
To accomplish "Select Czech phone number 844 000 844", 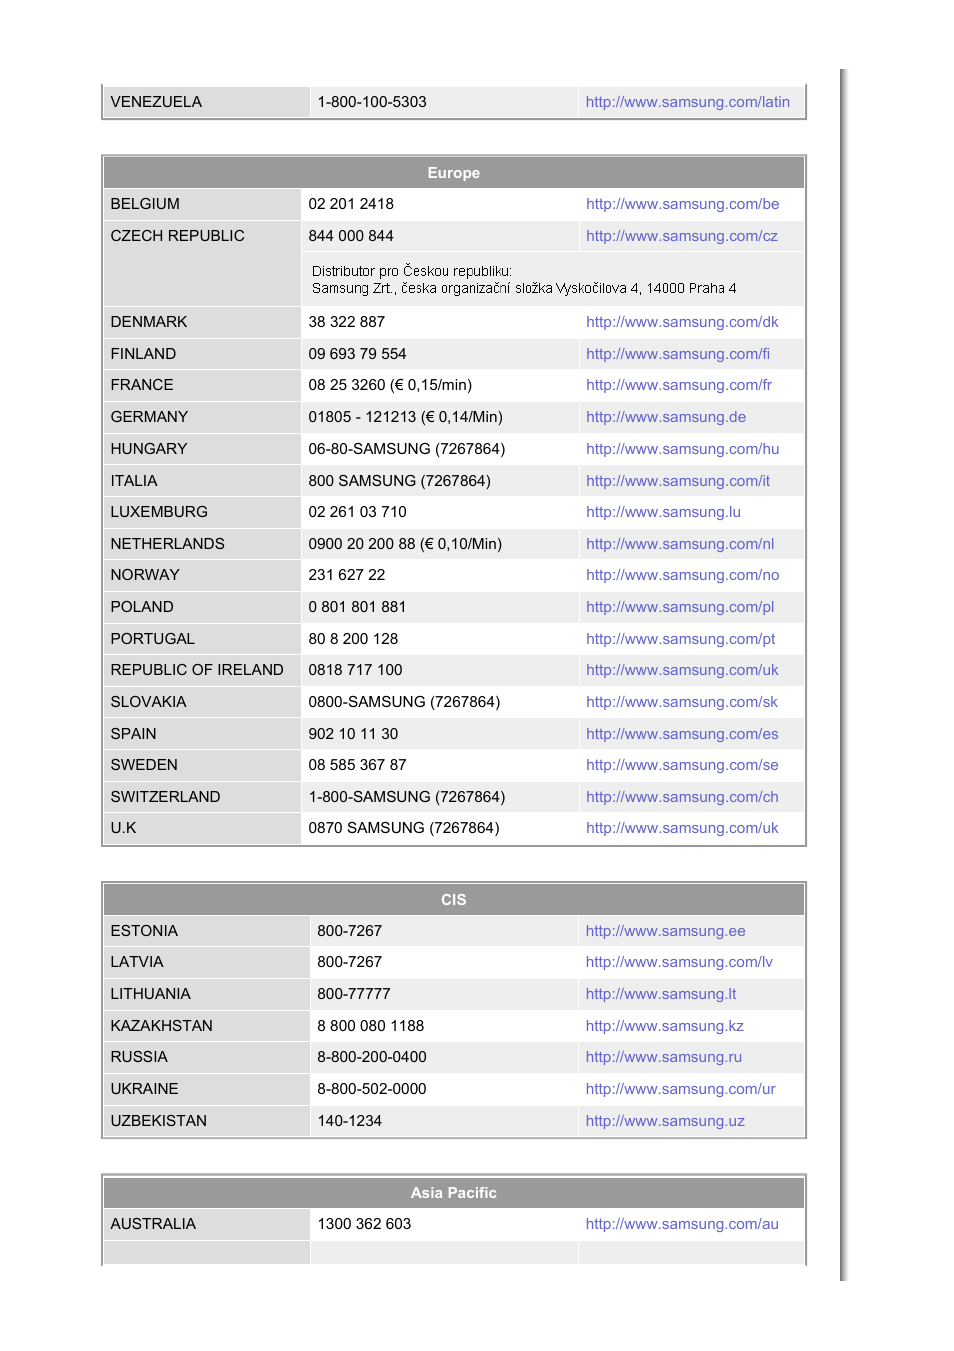I will [x=351, y=236].
